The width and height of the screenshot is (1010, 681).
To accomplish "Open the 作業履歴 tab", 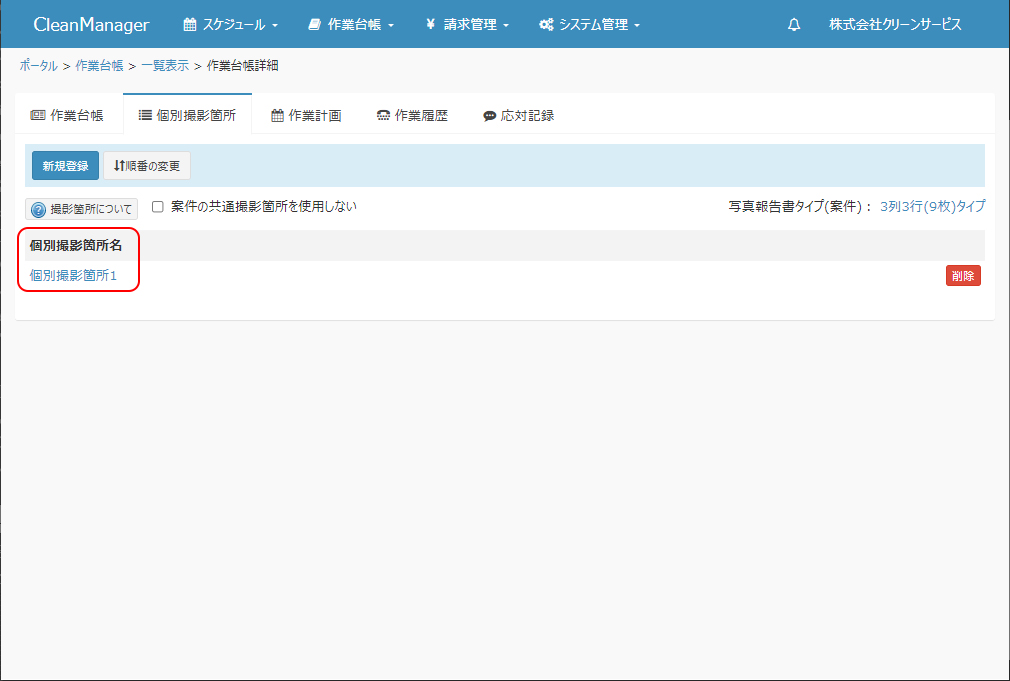I will pos(412,115).
